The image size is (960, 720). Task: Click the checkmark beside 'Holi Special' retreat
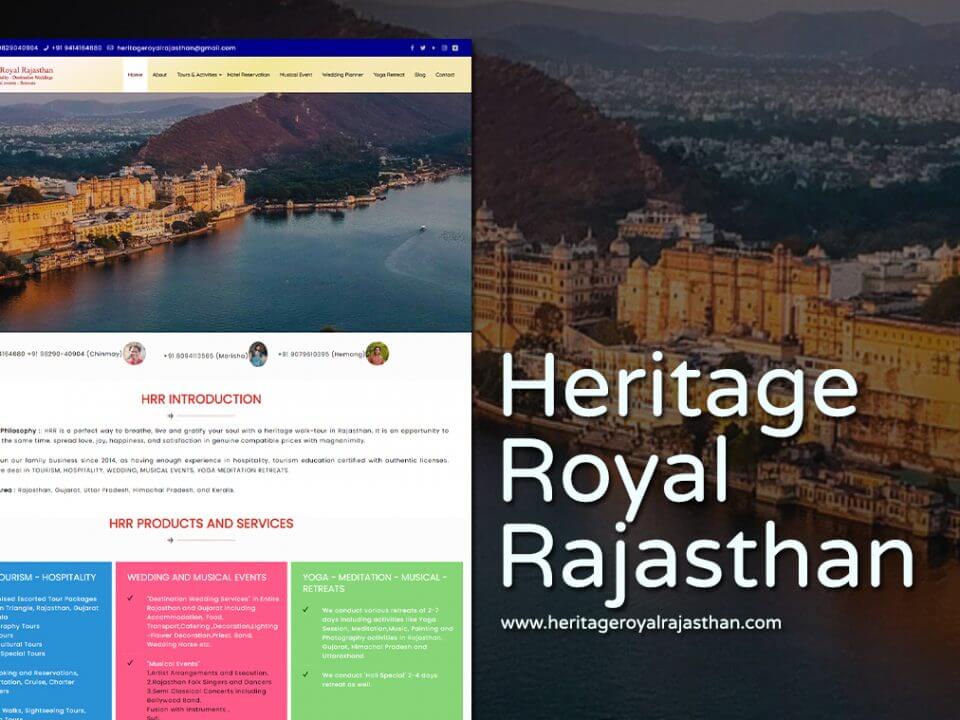[306, 675]
